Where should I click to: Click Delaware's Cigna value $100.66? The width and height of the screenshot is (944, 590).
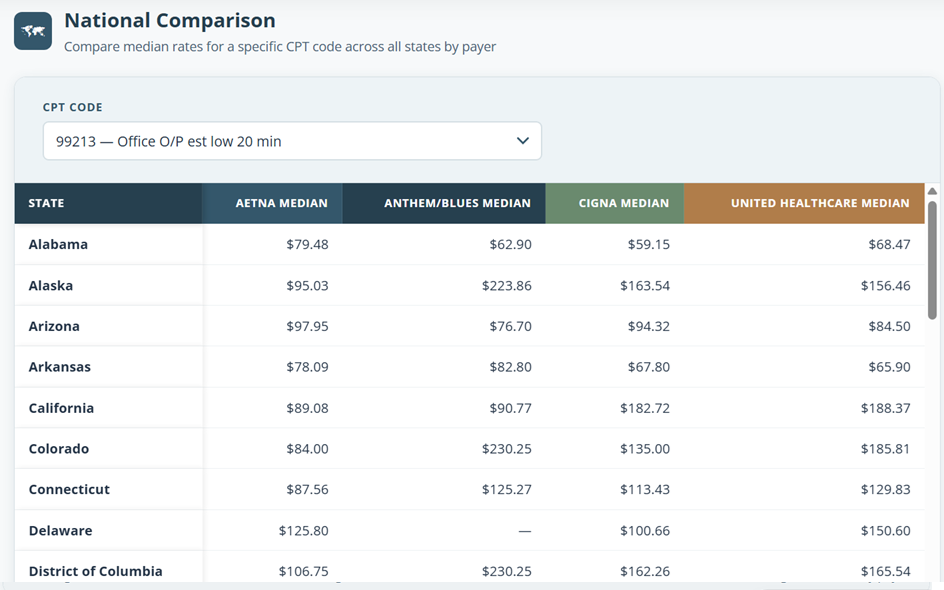(645, 530)
